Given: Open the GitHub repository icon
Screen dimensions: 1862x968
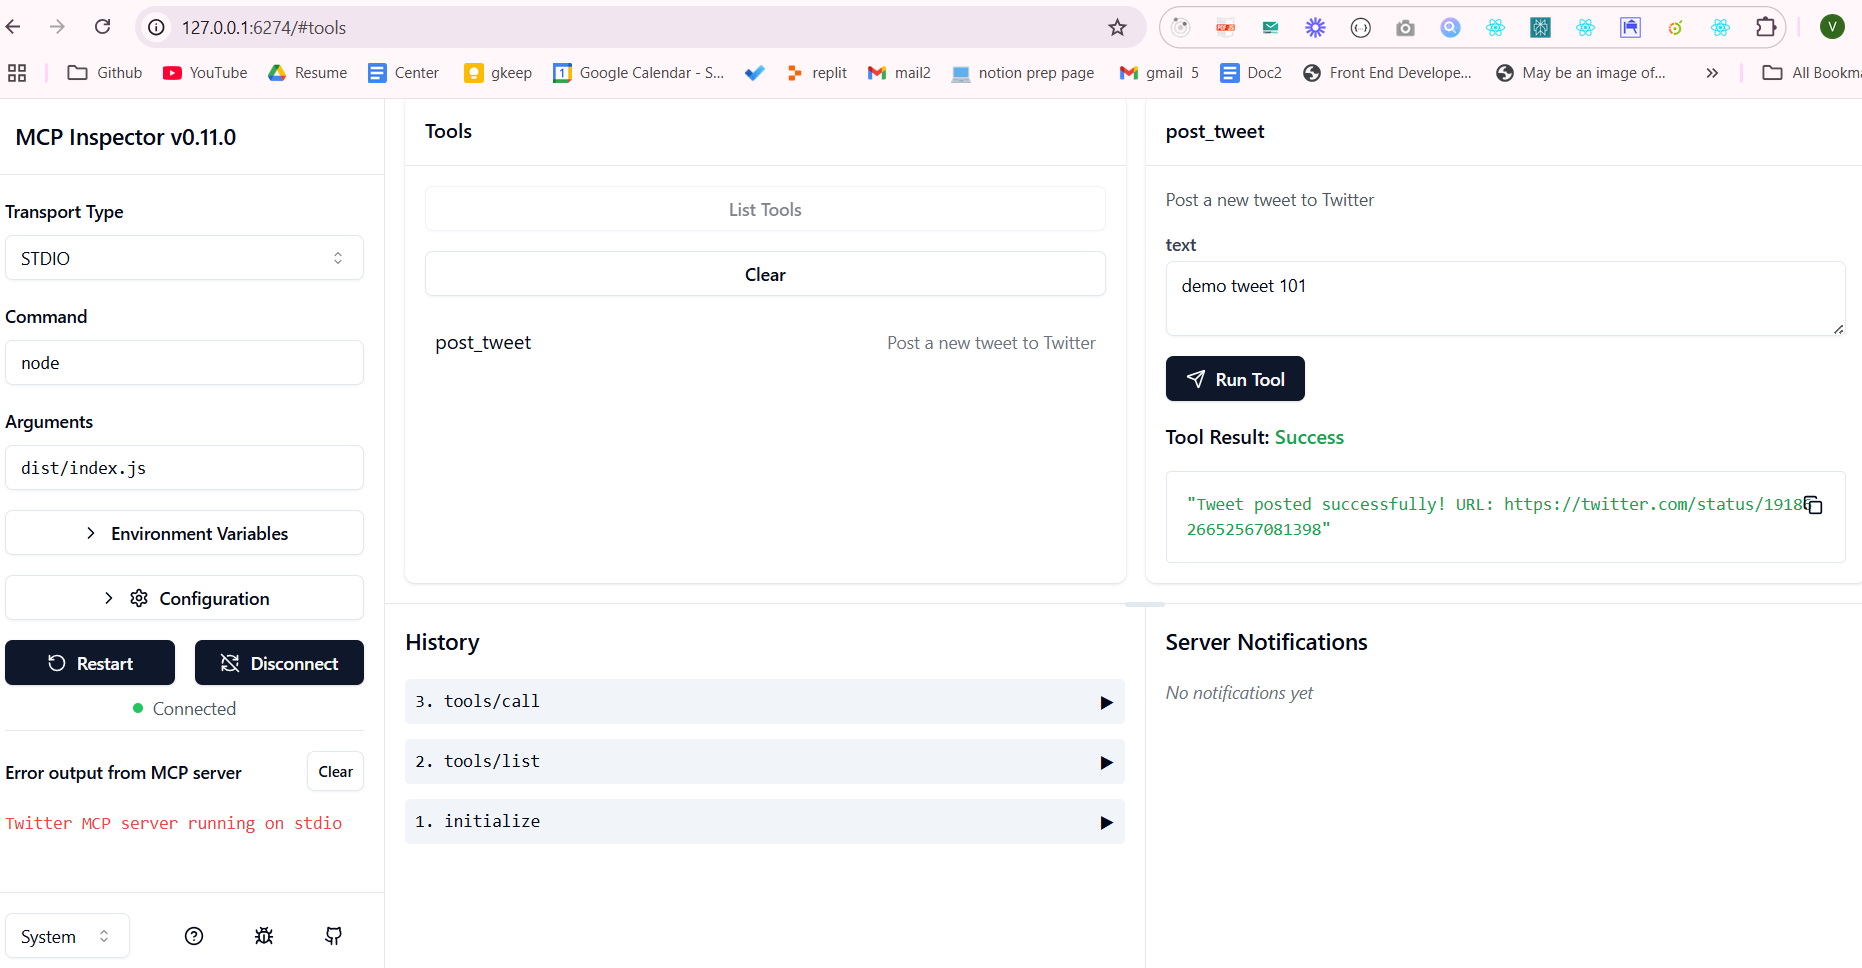Looking at the screenshot, I should point(334,936).
